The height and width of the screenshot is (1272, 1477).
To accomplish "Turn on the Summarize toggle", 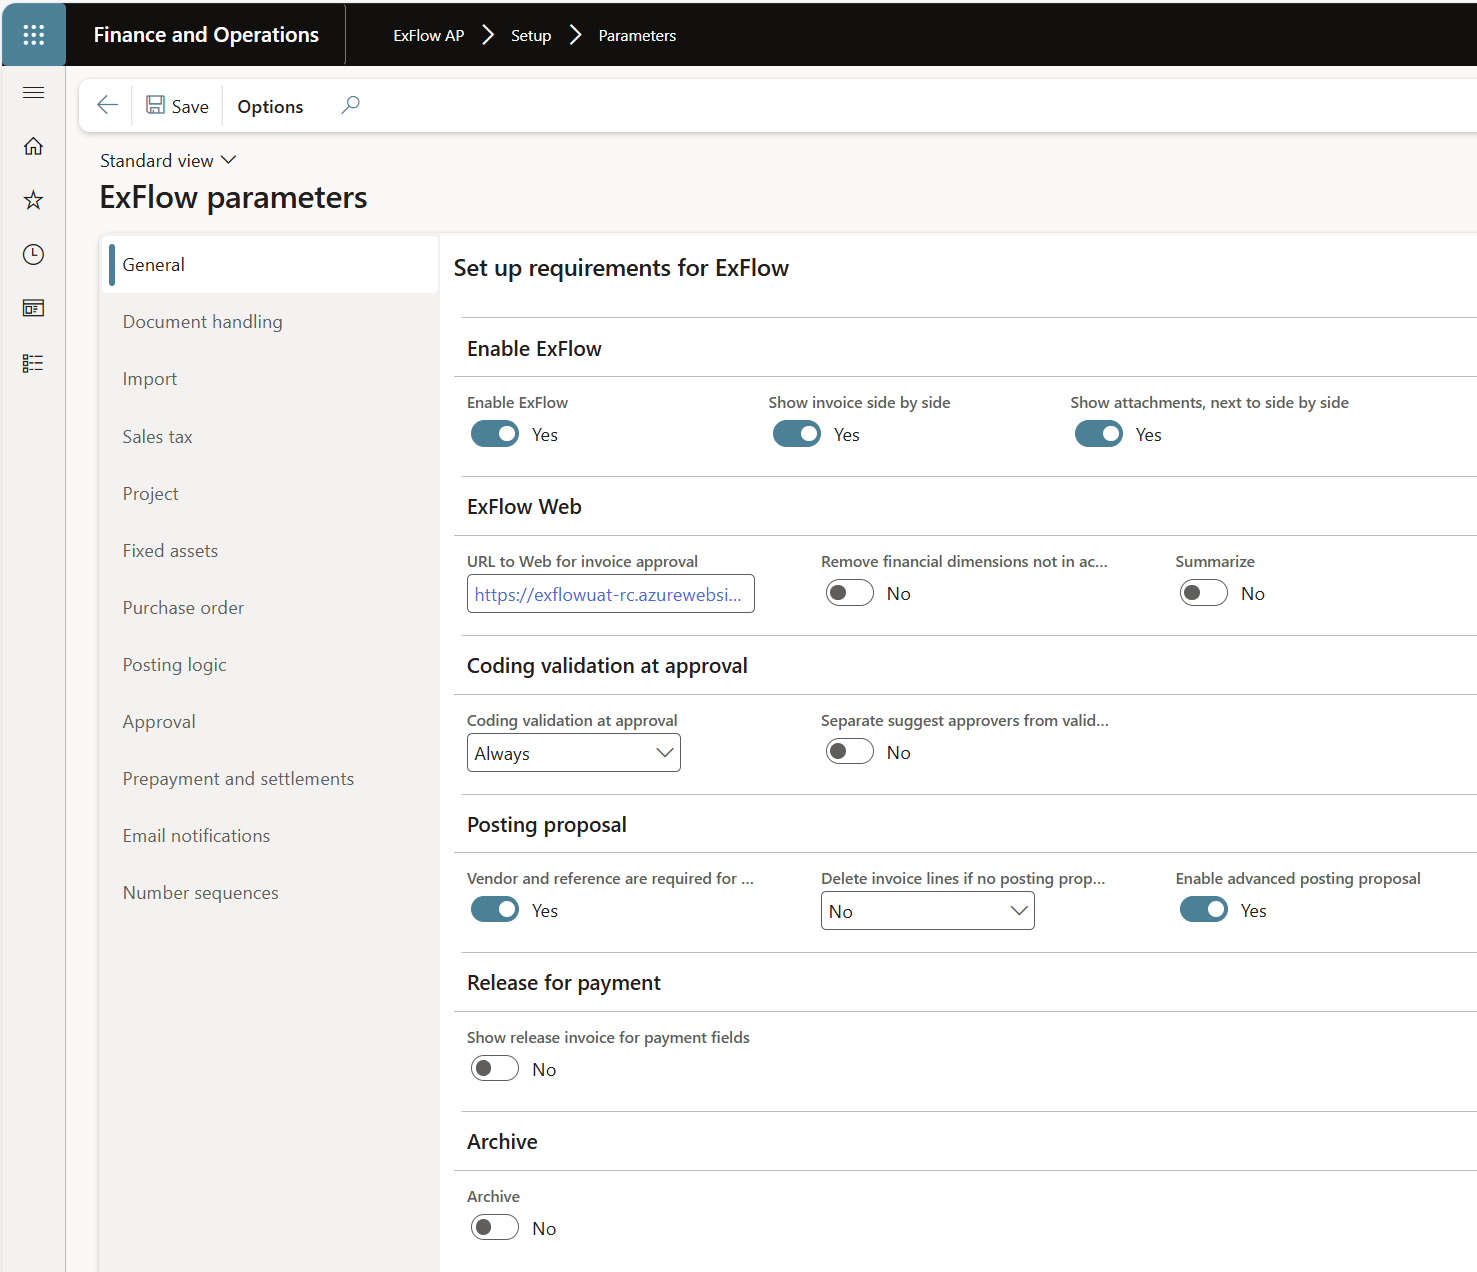I will tap(1203, 593).
